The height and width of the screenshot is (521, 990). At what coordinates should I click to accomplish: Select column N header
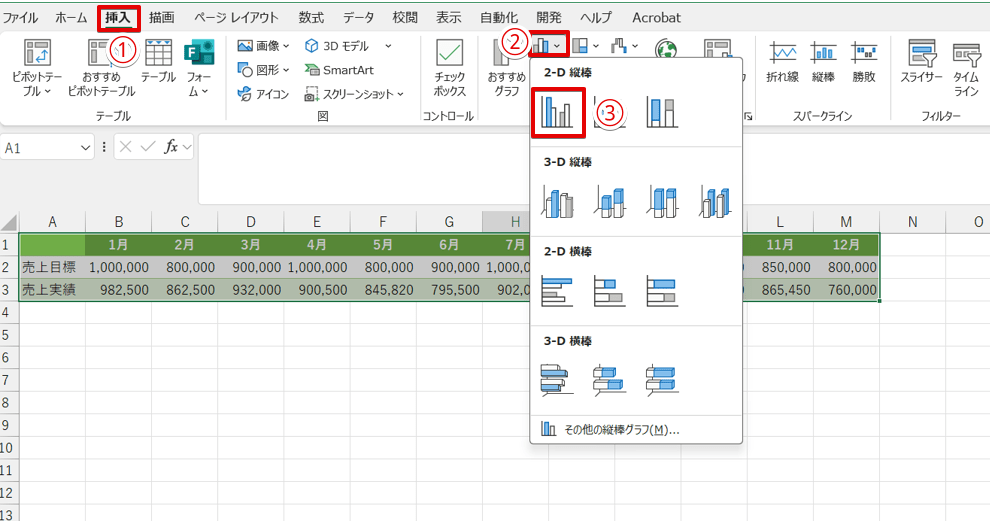click(x=913, y=222)
